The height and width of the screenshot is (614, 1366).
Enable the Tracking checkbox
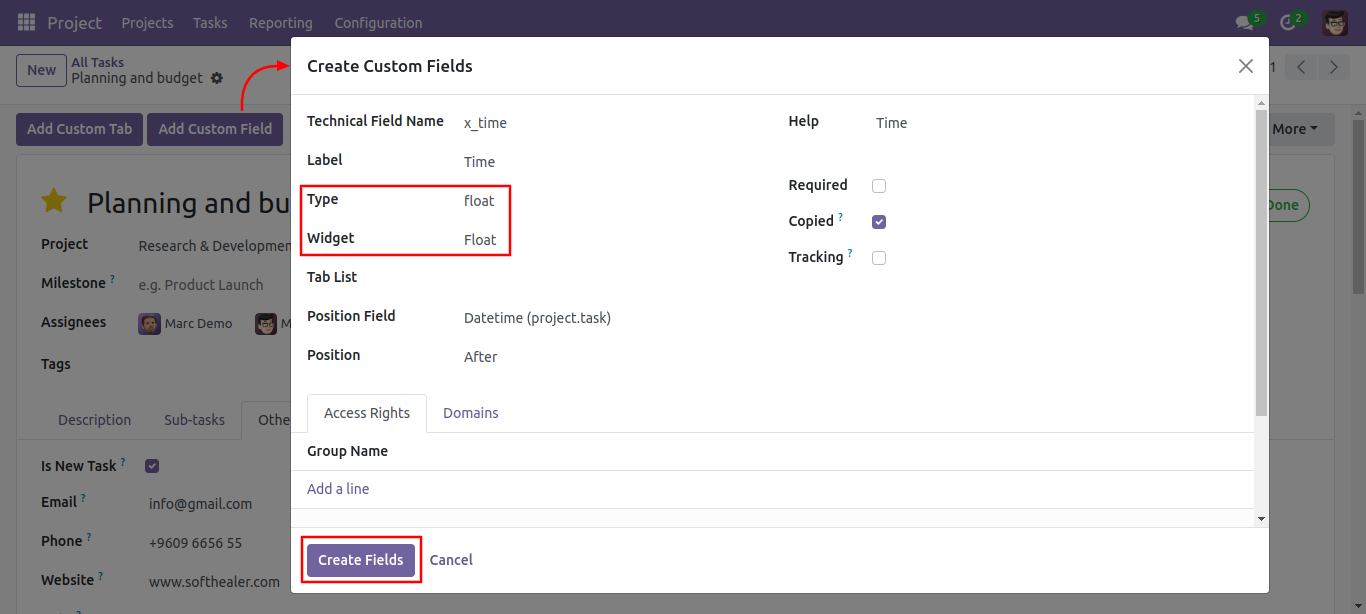[x=879, y=258]
